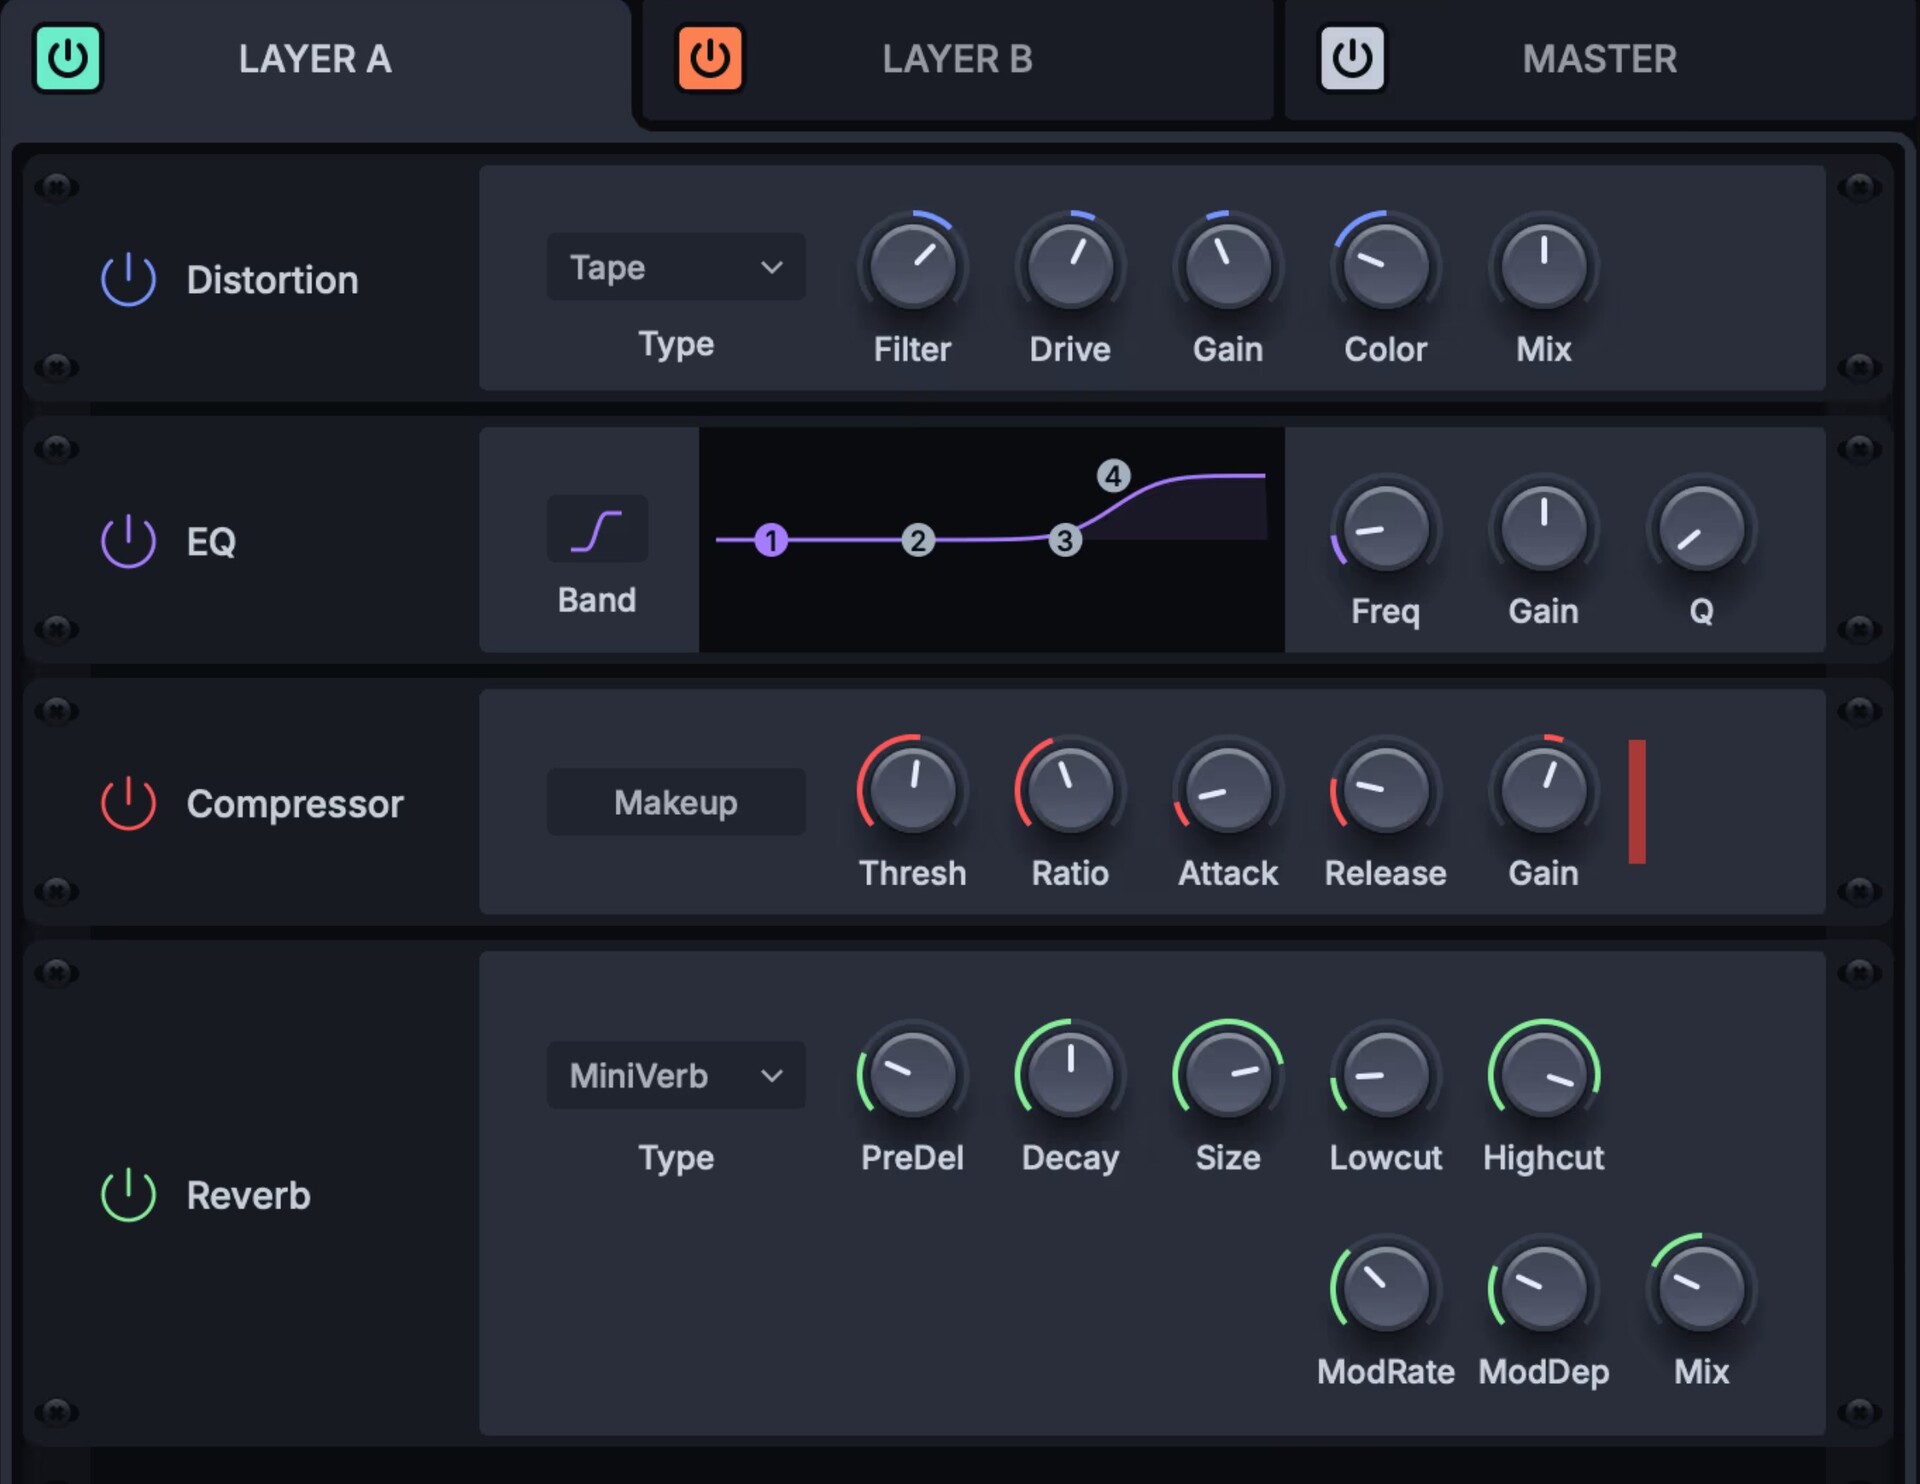
Task: Toggle Layer A power button
Action: coord(68,59)
